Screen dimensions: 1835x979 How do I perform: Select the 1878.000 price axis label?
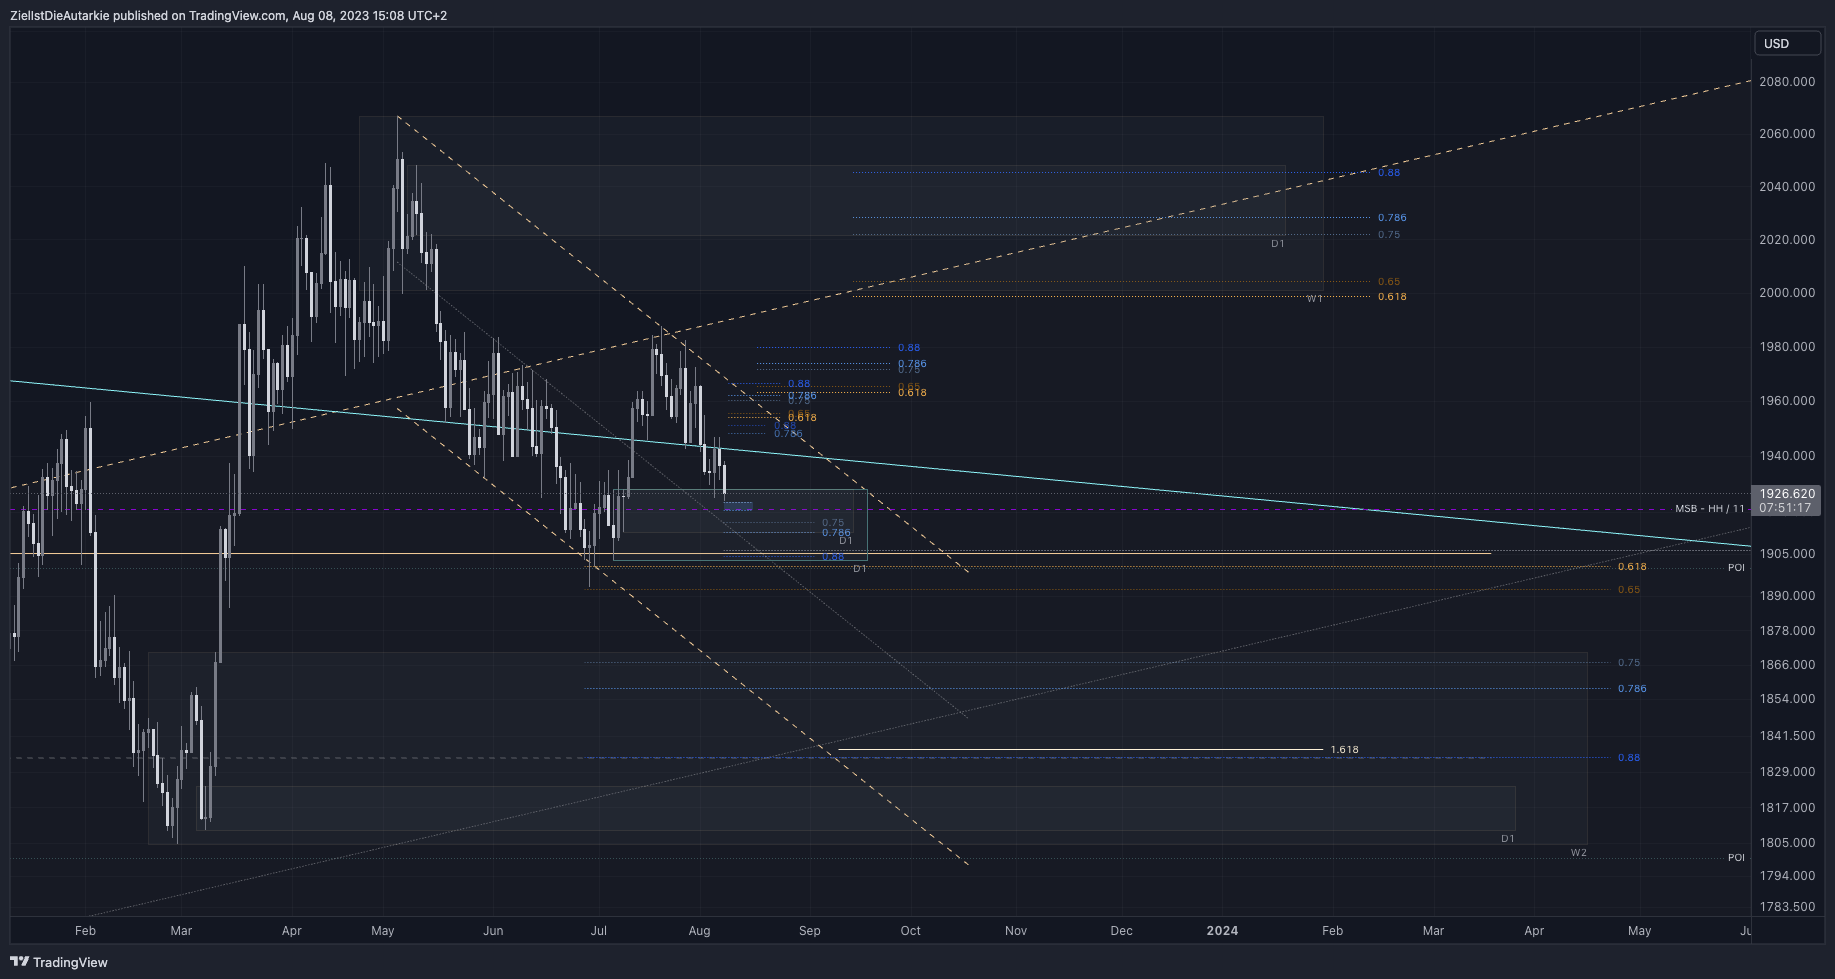click(1787, 631)
